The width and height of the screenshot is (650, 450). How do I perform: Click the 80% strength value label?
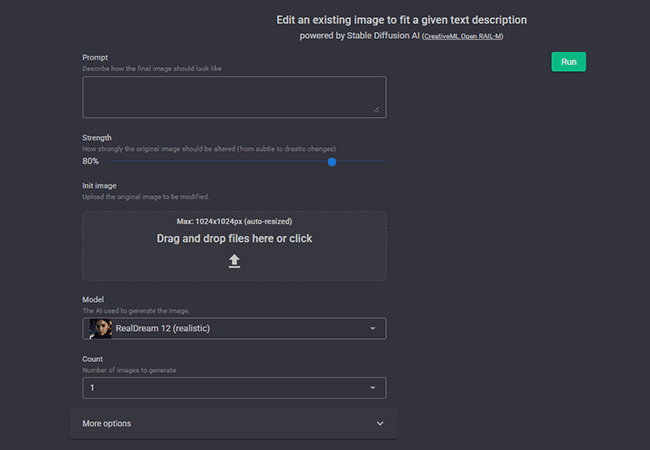[x=91, y=161]
